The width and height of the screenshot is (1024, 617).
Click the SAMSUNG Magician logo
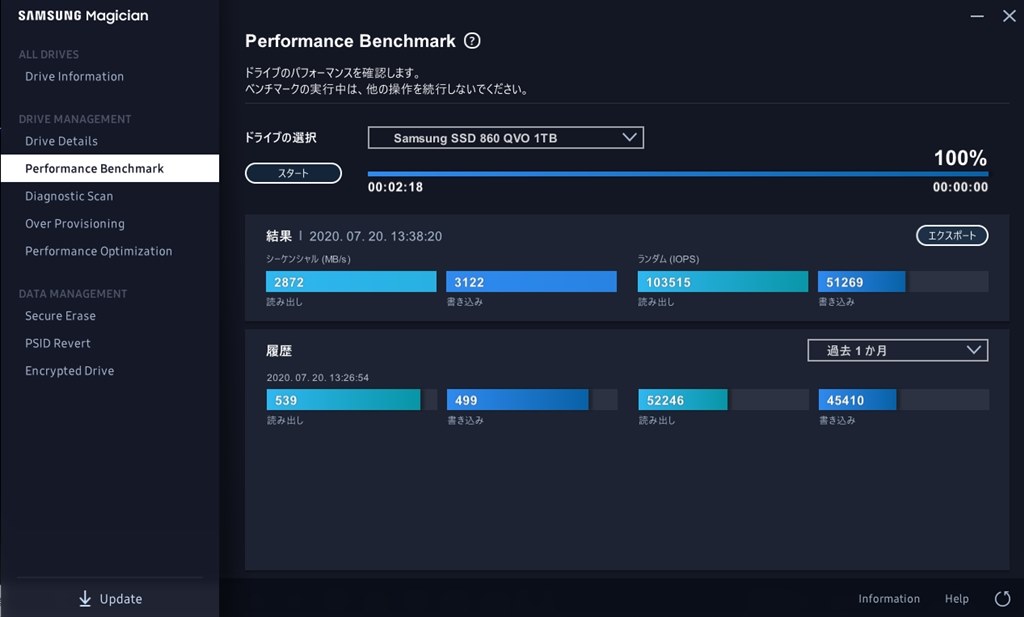click(x=83, y=16)
